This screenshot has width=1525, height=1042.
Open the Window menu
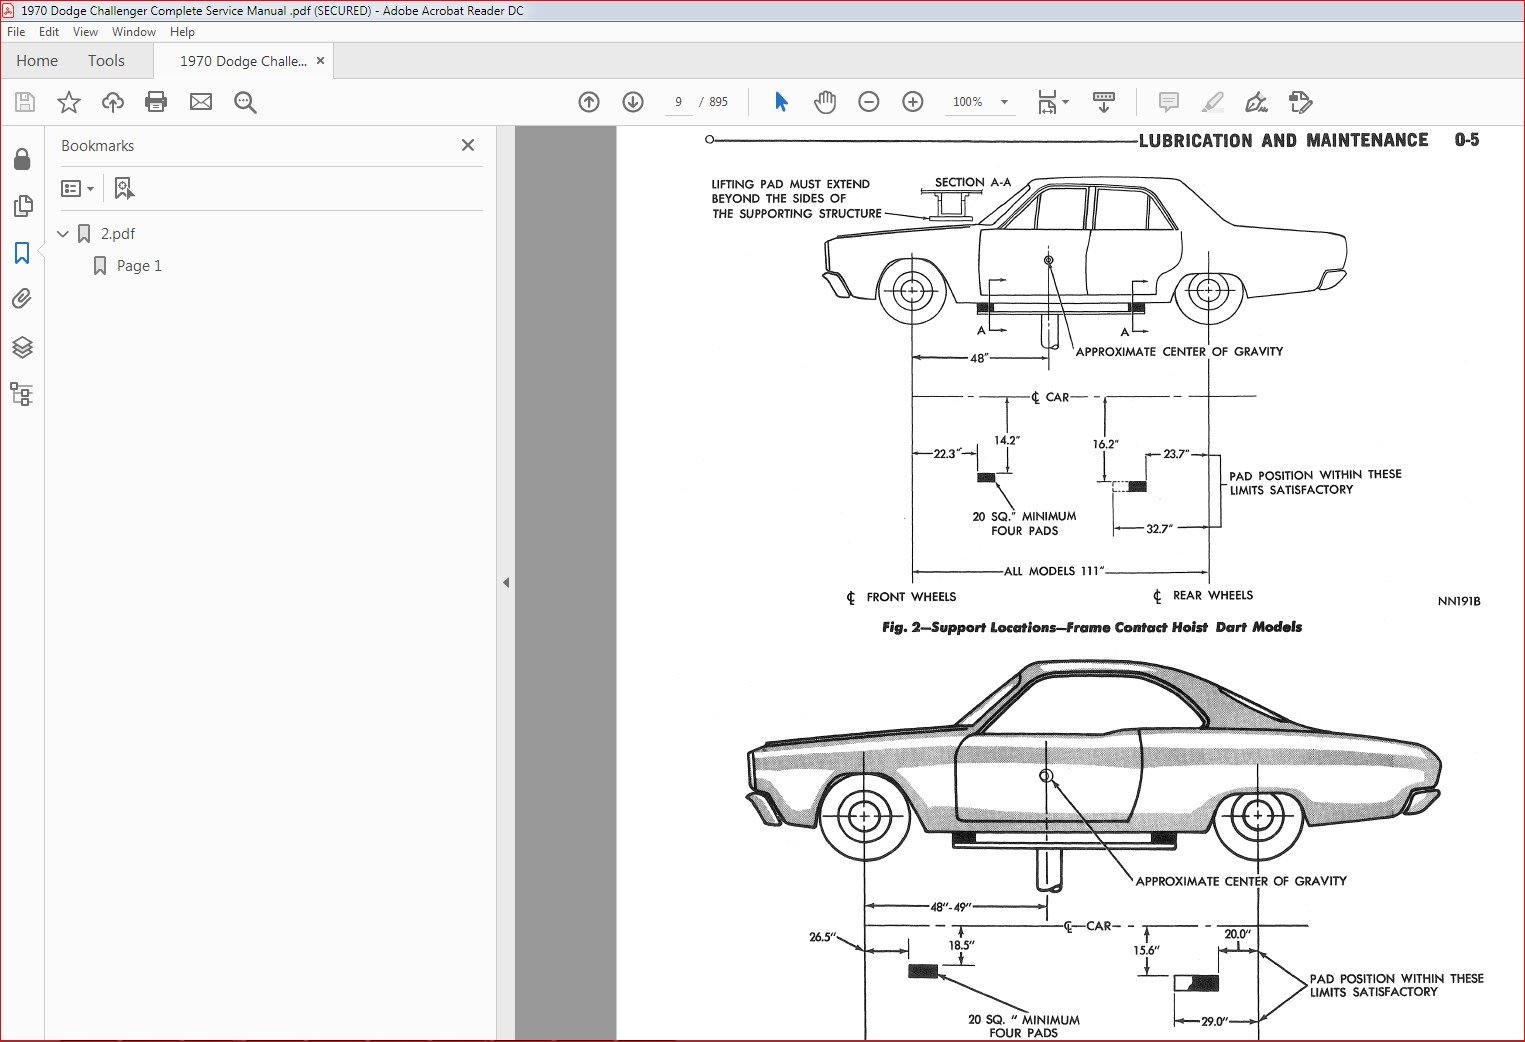[x=134, y=32]
